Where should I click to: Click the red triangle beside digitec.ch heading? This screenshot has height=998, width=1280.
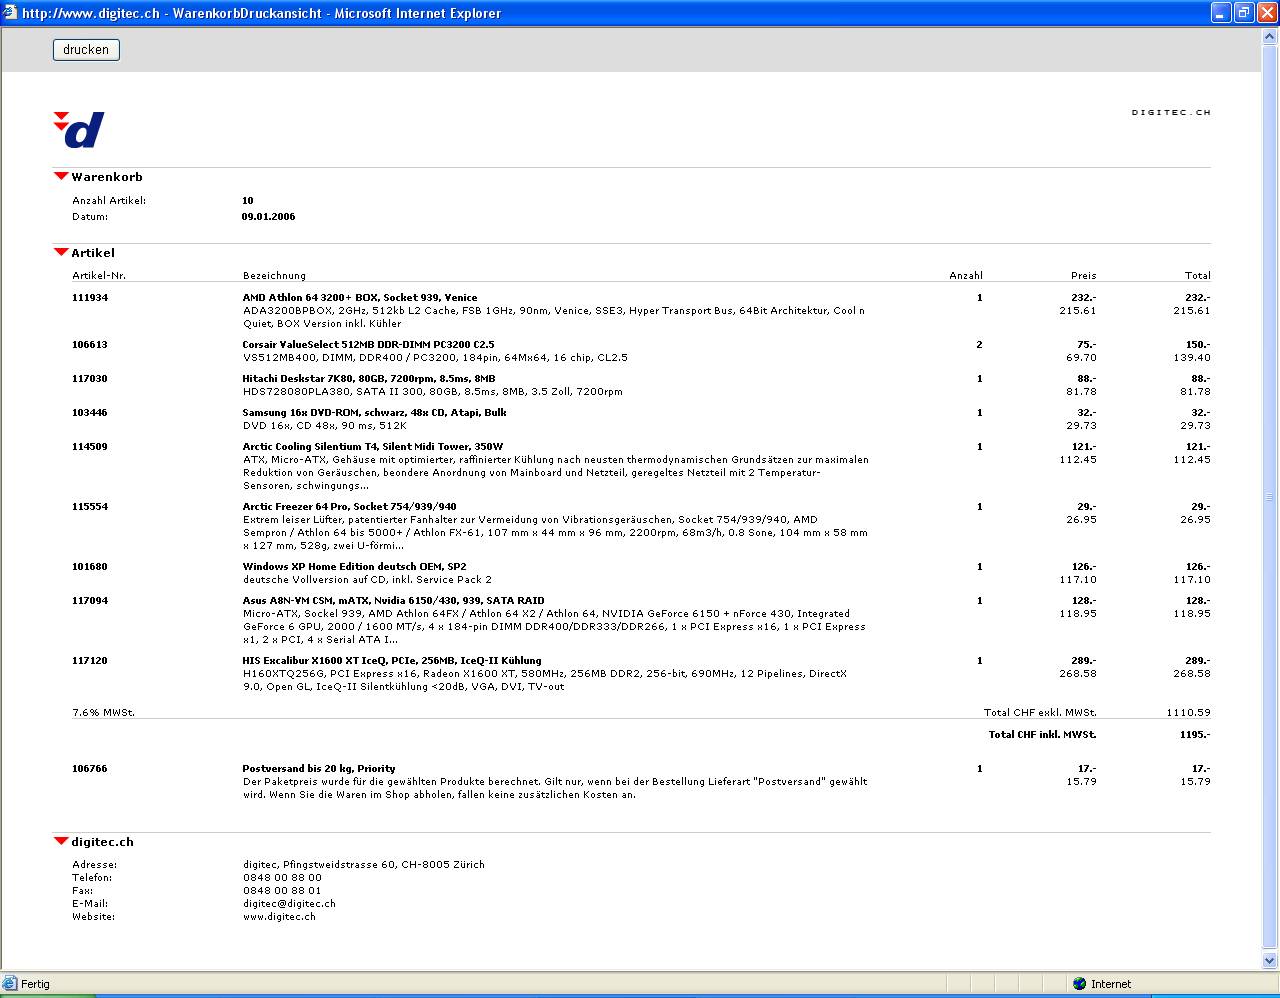coord(61,842)
